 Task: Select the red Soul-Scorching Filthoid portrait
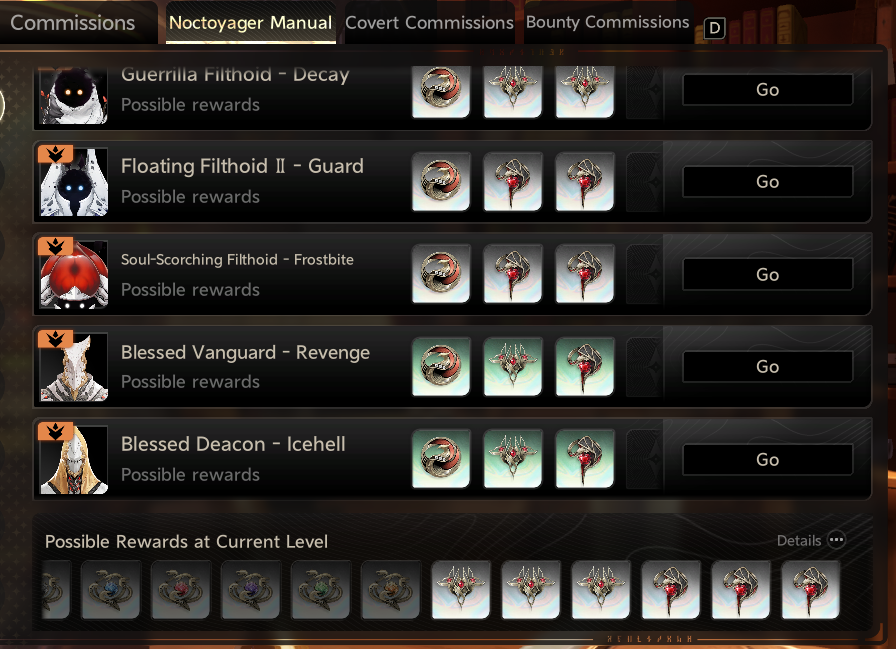pos(74,274)
